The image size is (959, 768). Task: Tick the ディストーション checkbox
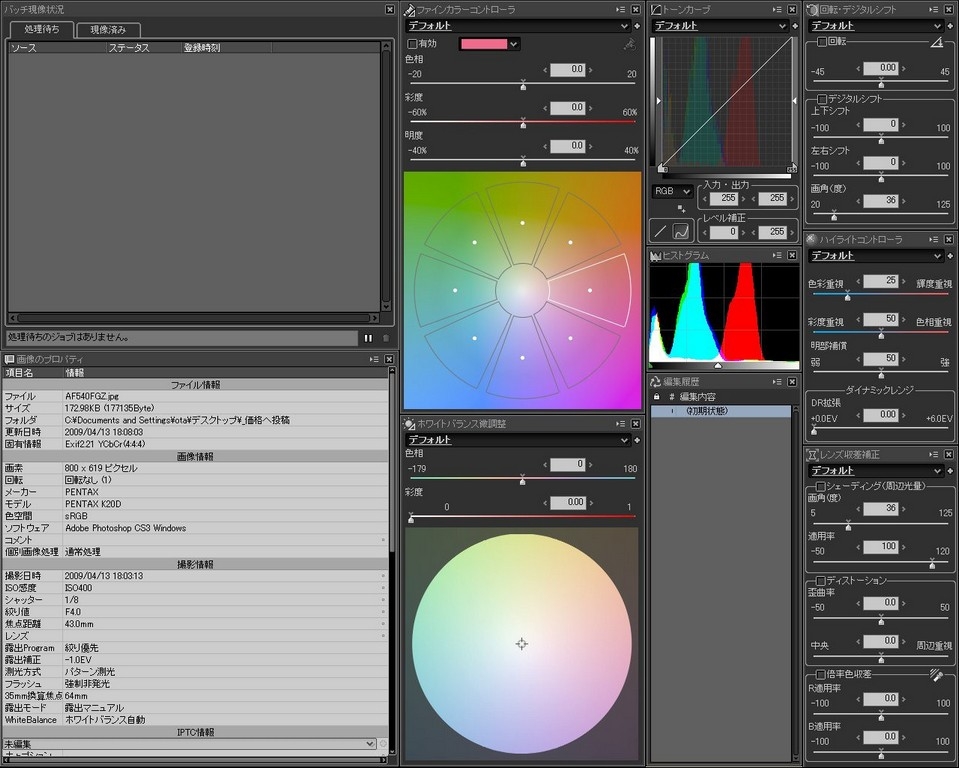point(822,580)
